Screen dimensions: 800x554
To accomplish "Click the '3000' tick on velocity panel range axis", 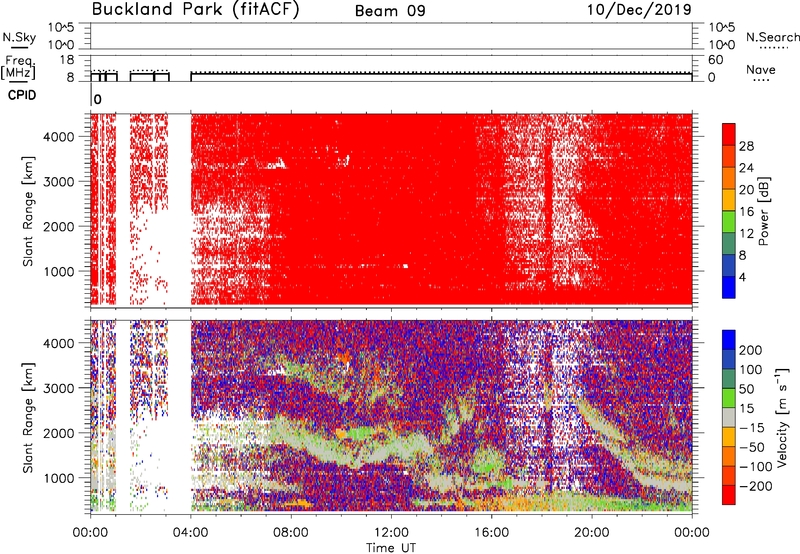I will pyautogui.click(x=58, y=388).
